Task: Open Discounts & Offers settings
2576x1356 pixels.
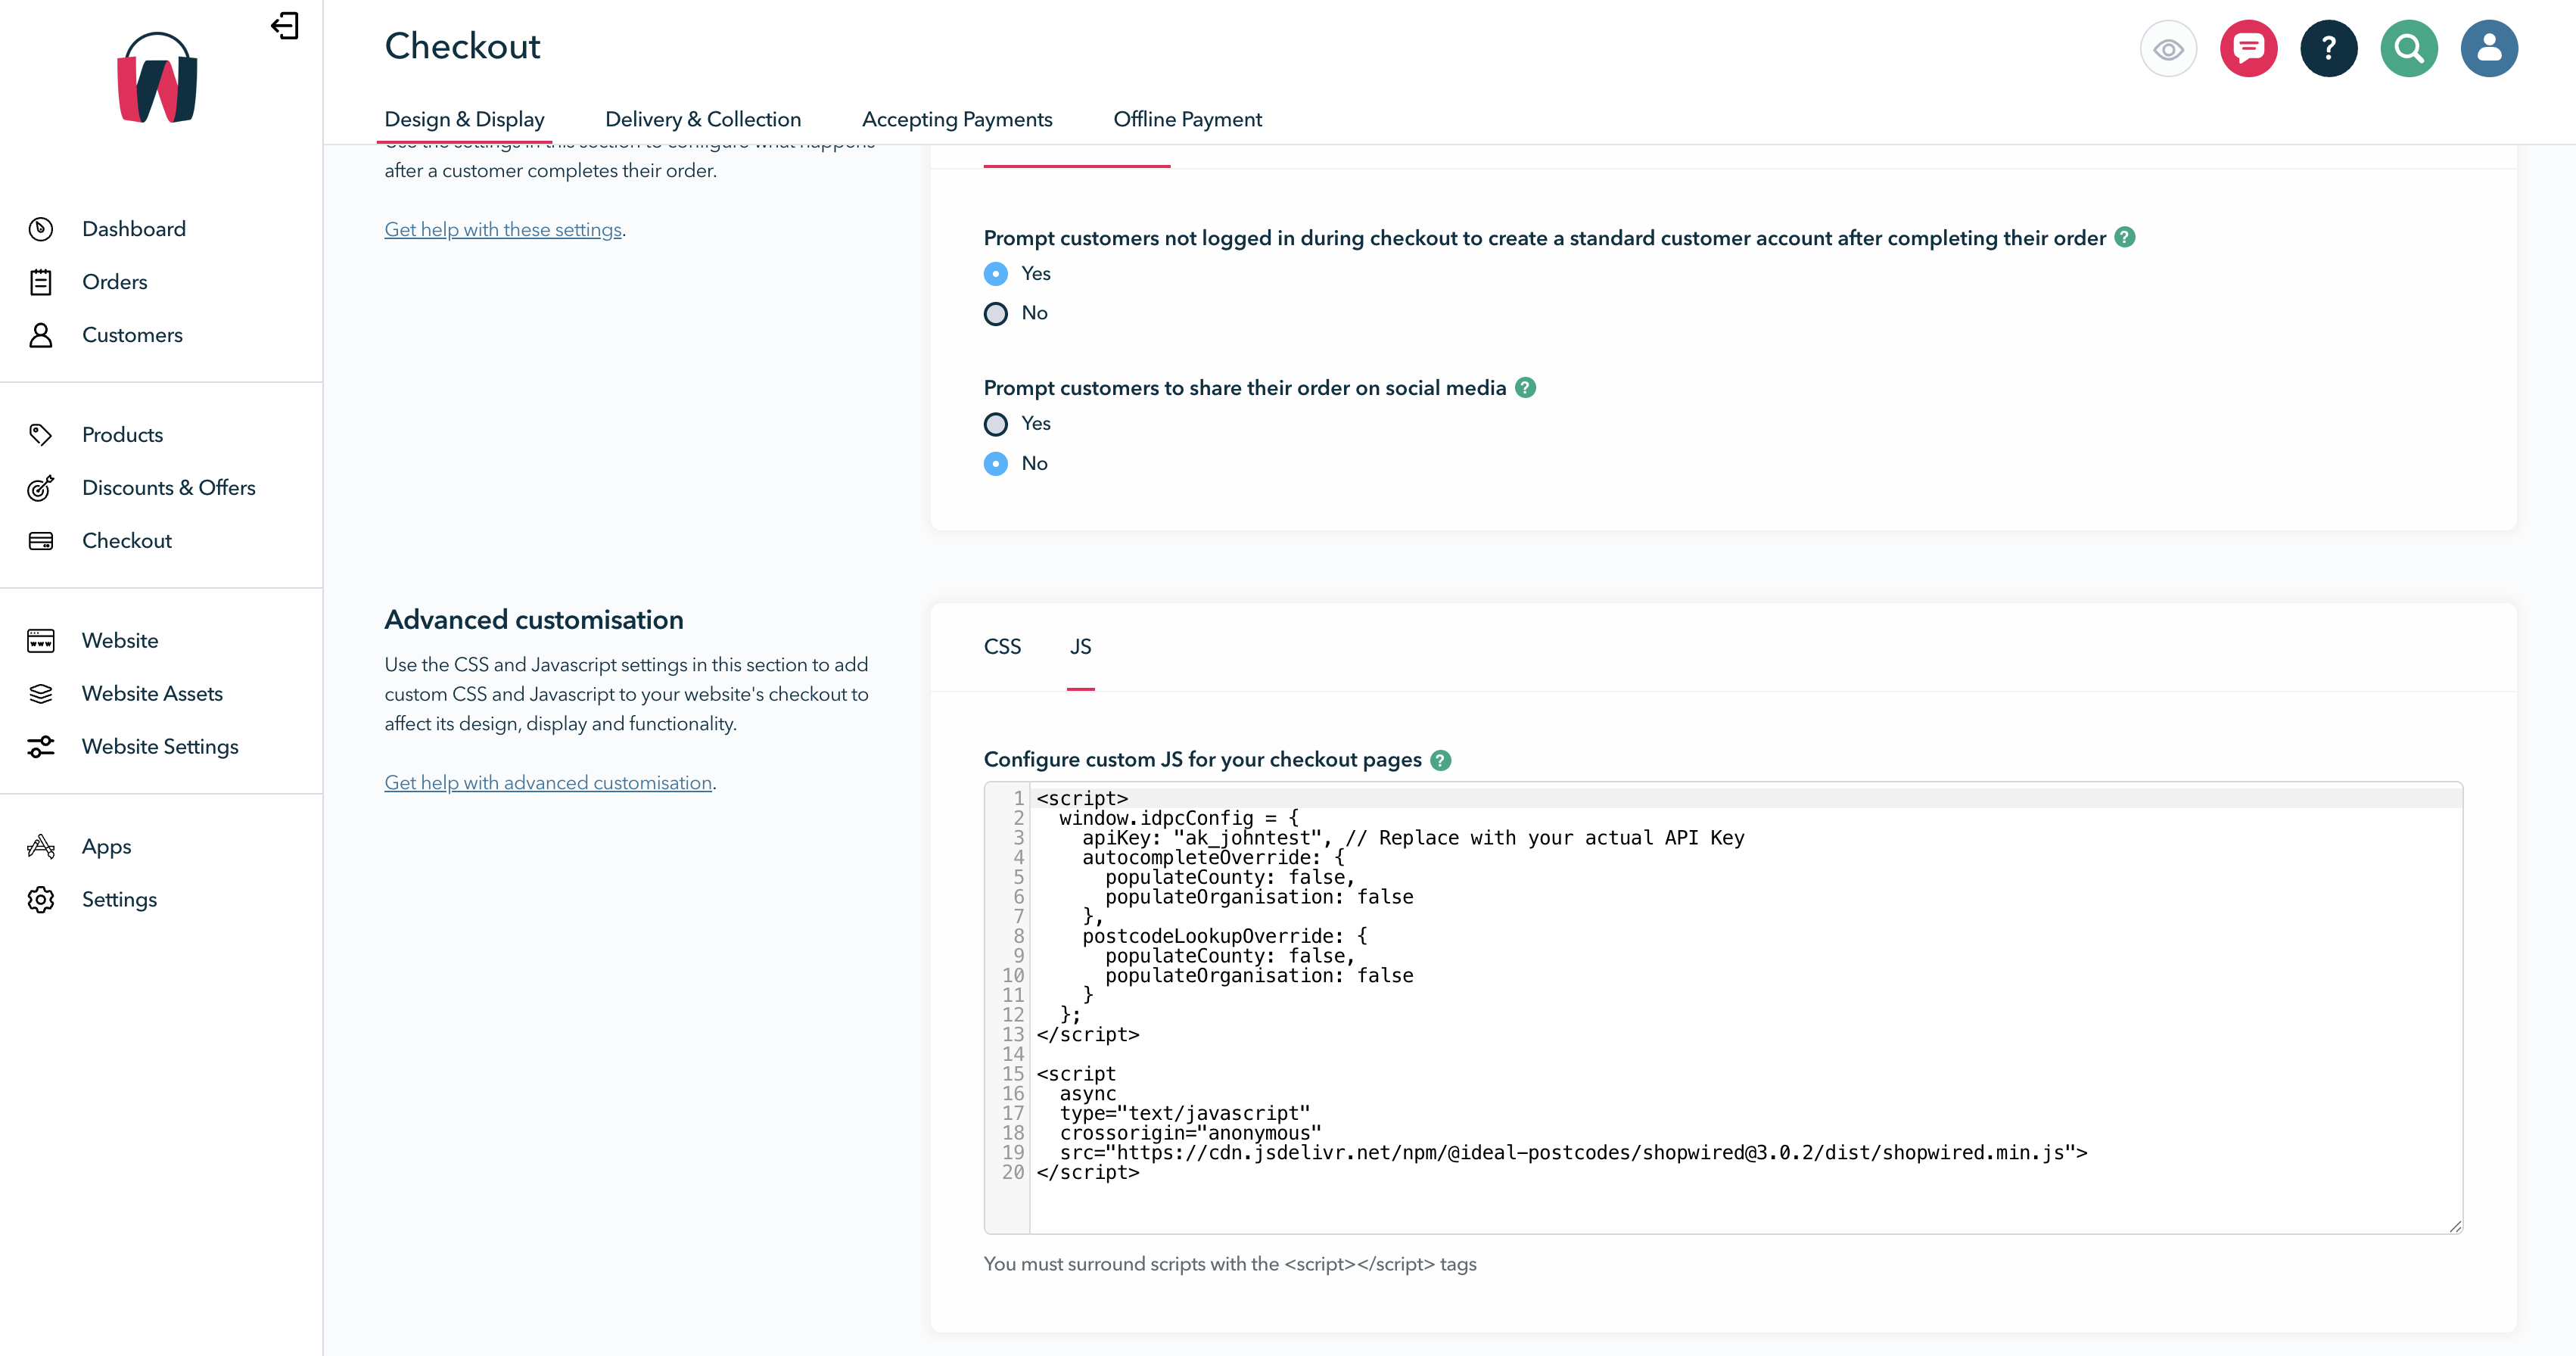Action: point(168,487)
